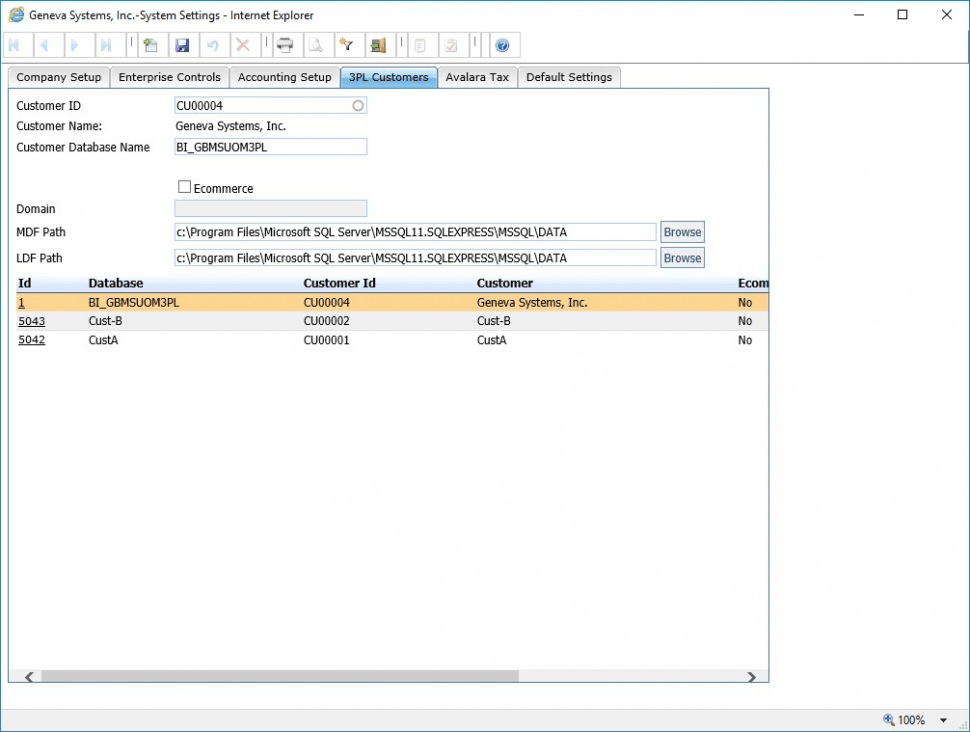The image size is (970, 732).
Task: Open the Customer ID lookup
Action: [358, 105]
